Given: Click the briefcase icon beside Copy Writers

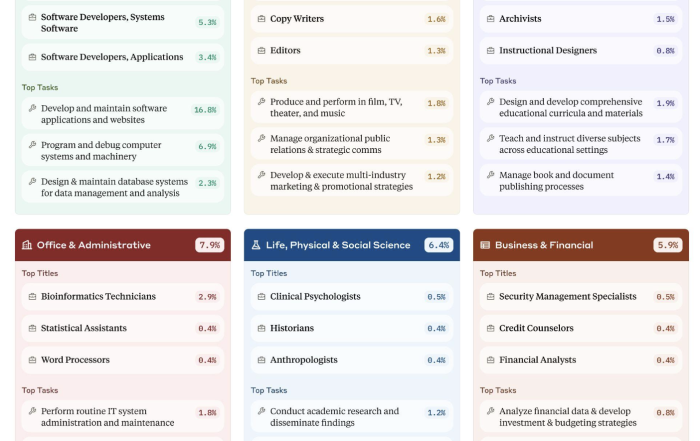Looking at the screenshot, I should coord(262,19).
